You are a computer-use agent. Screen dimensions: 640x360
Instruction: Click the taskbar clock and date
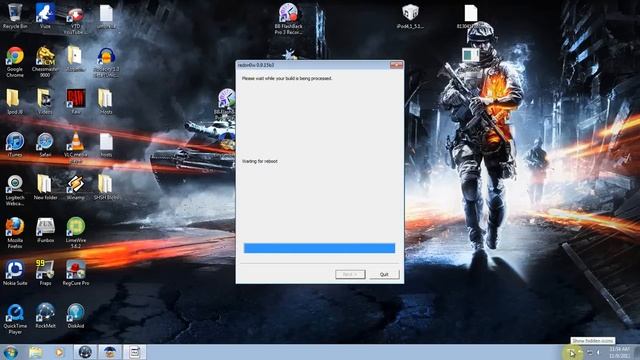(620, 353)
